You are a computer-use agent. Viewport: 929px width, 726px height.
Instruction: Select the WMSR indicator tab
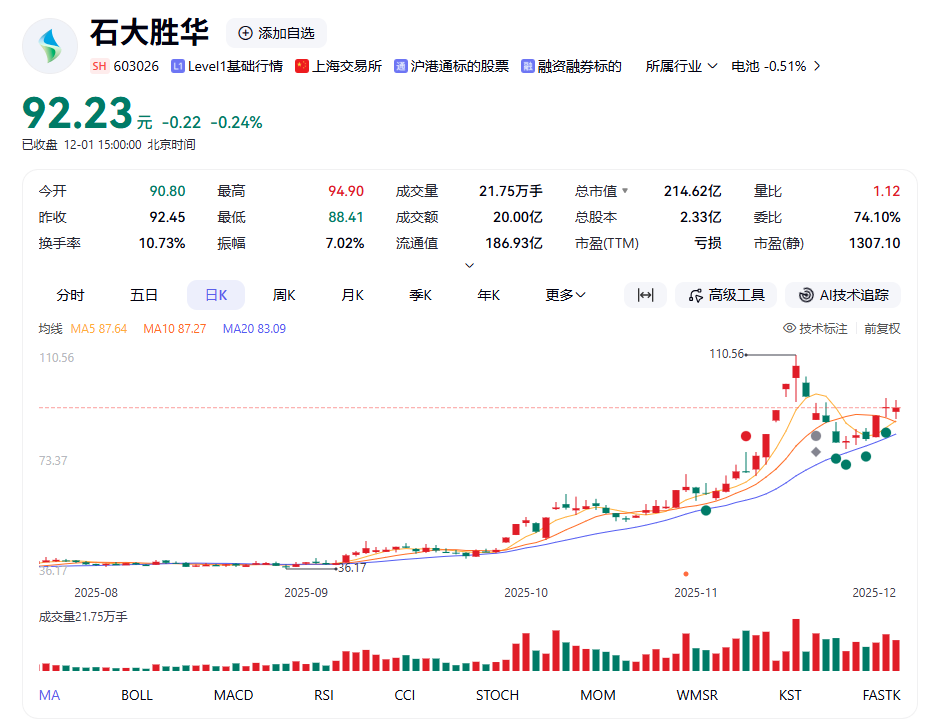[697, 695]
